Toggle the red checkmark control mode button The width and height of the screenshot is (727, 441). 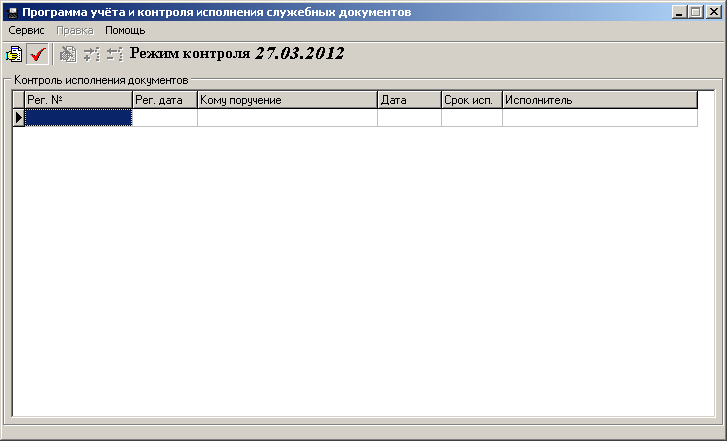[39, 54]
